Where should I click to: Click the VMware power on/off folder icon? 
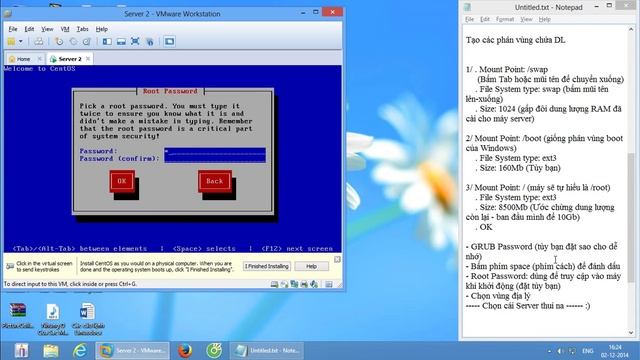point(11,41)
